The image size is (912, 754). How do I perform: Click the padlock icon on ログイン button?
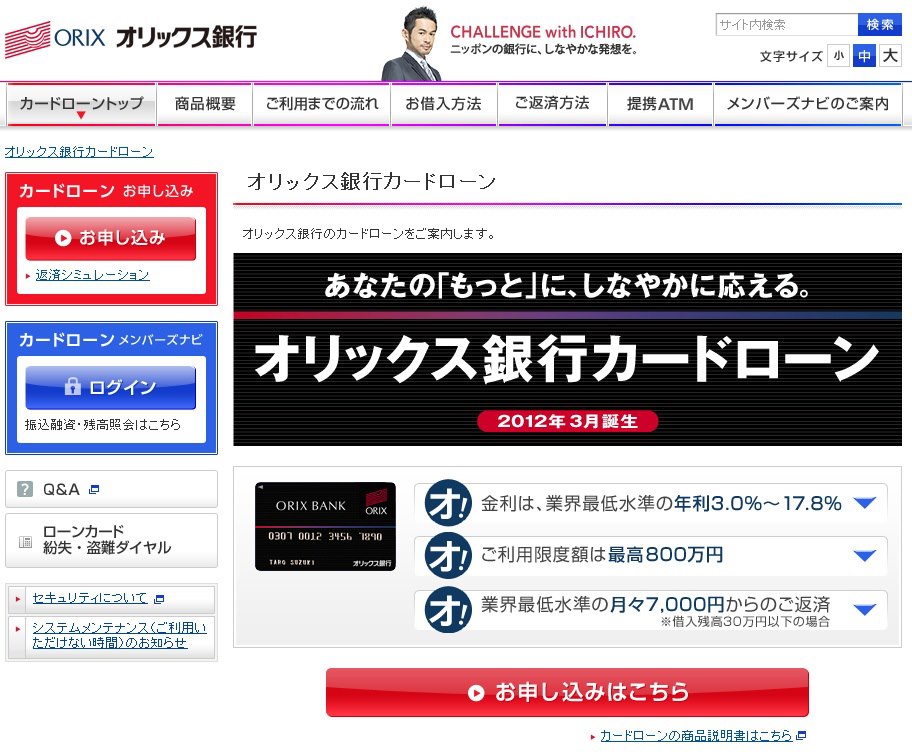(72, 386)
